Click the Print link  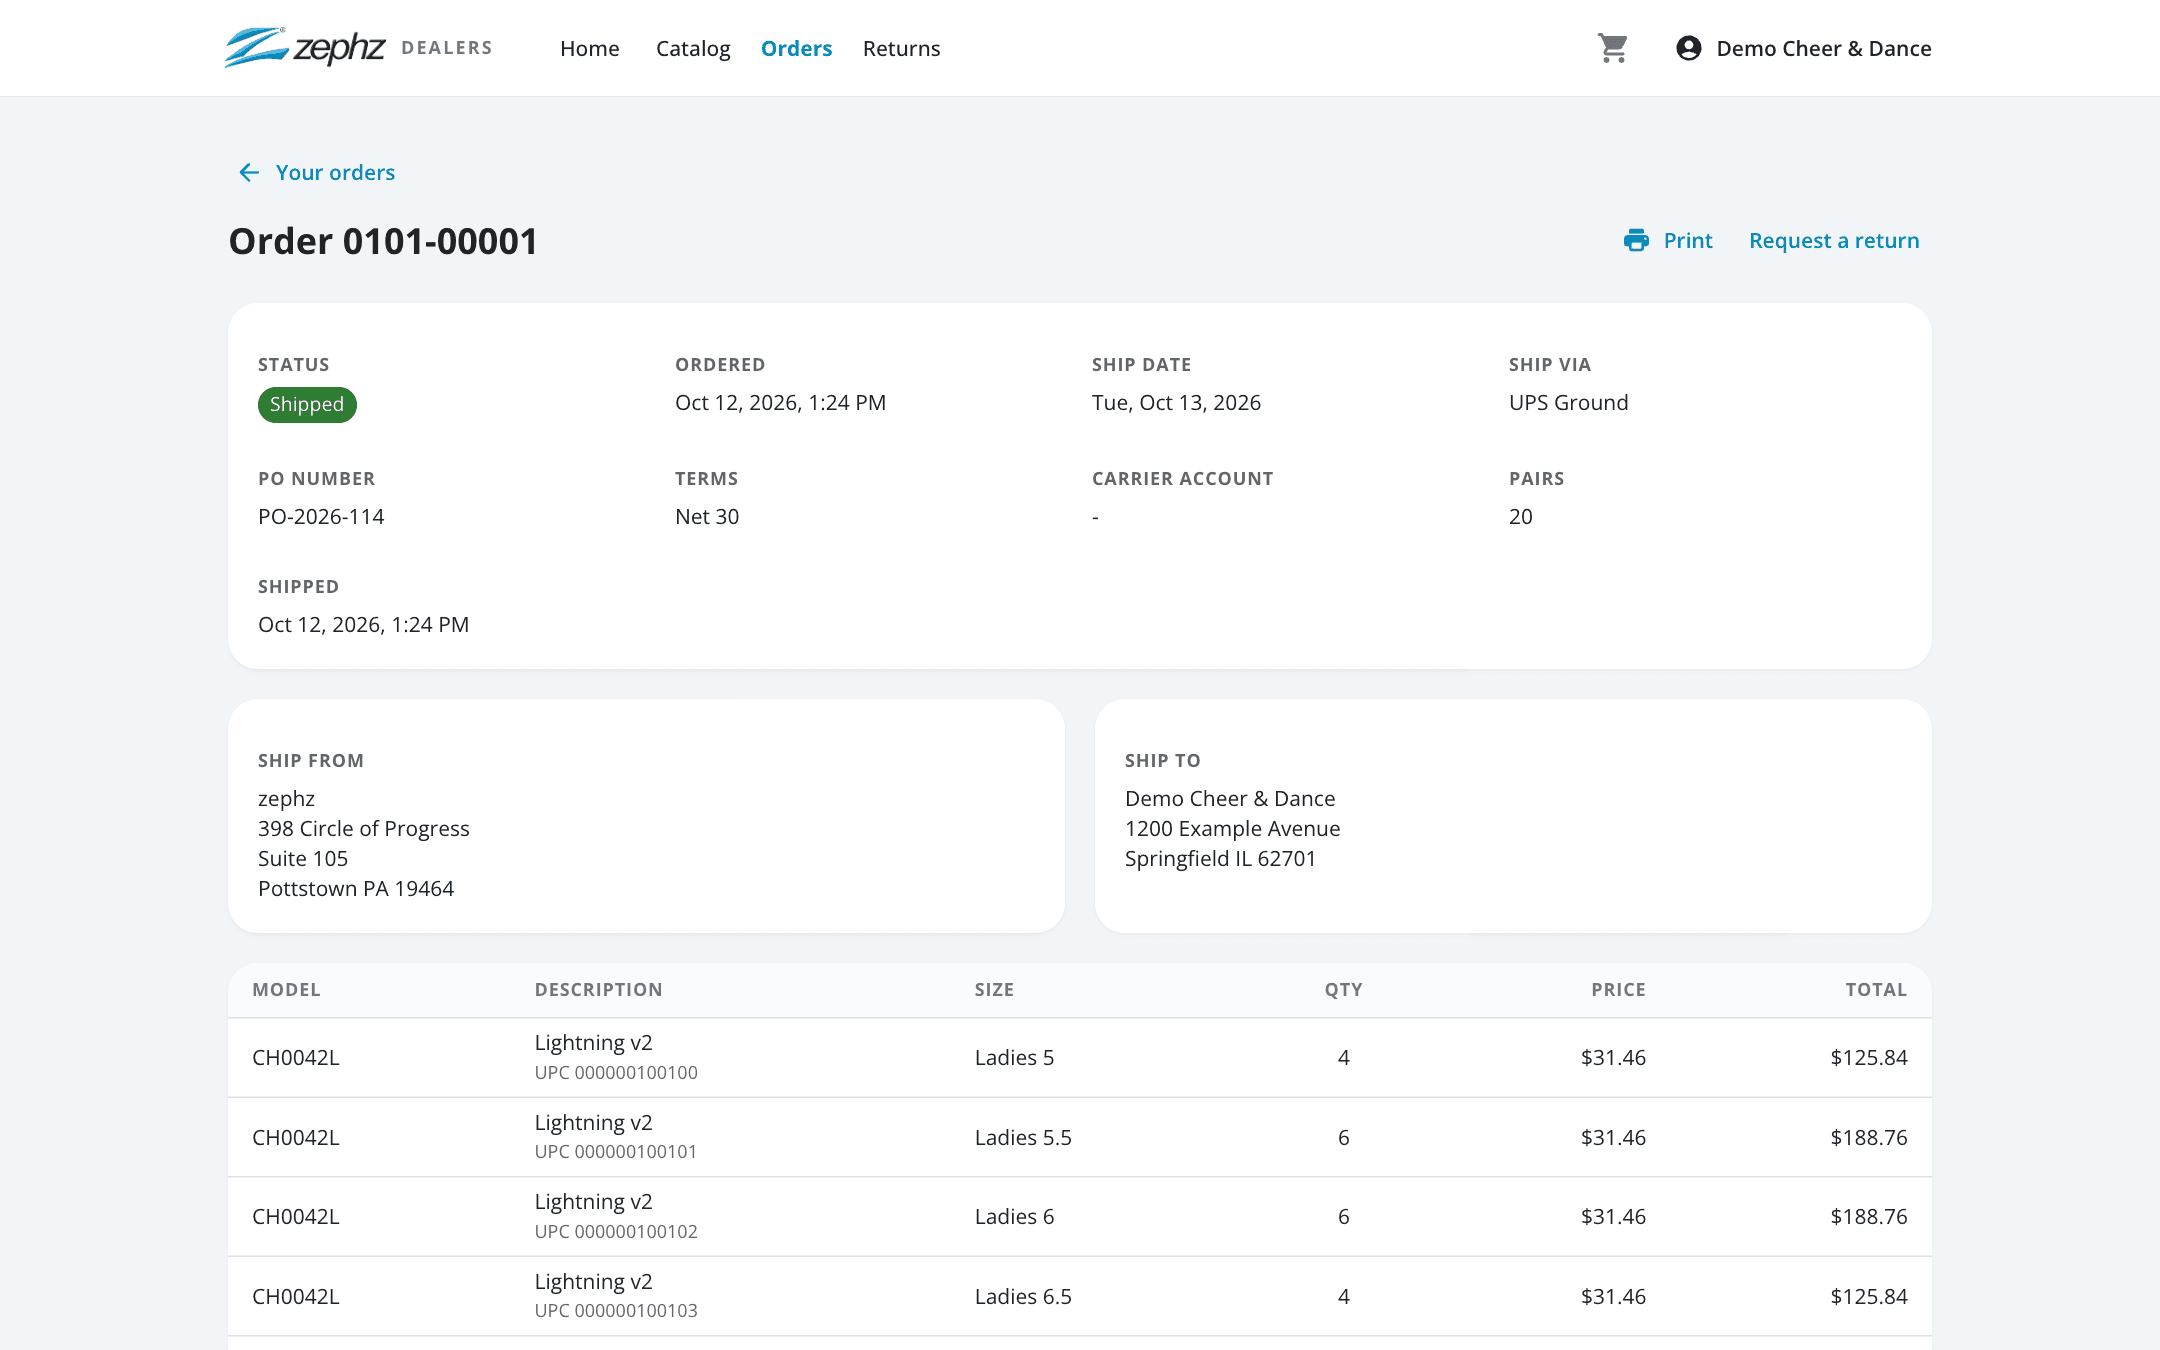(1688, 240)
